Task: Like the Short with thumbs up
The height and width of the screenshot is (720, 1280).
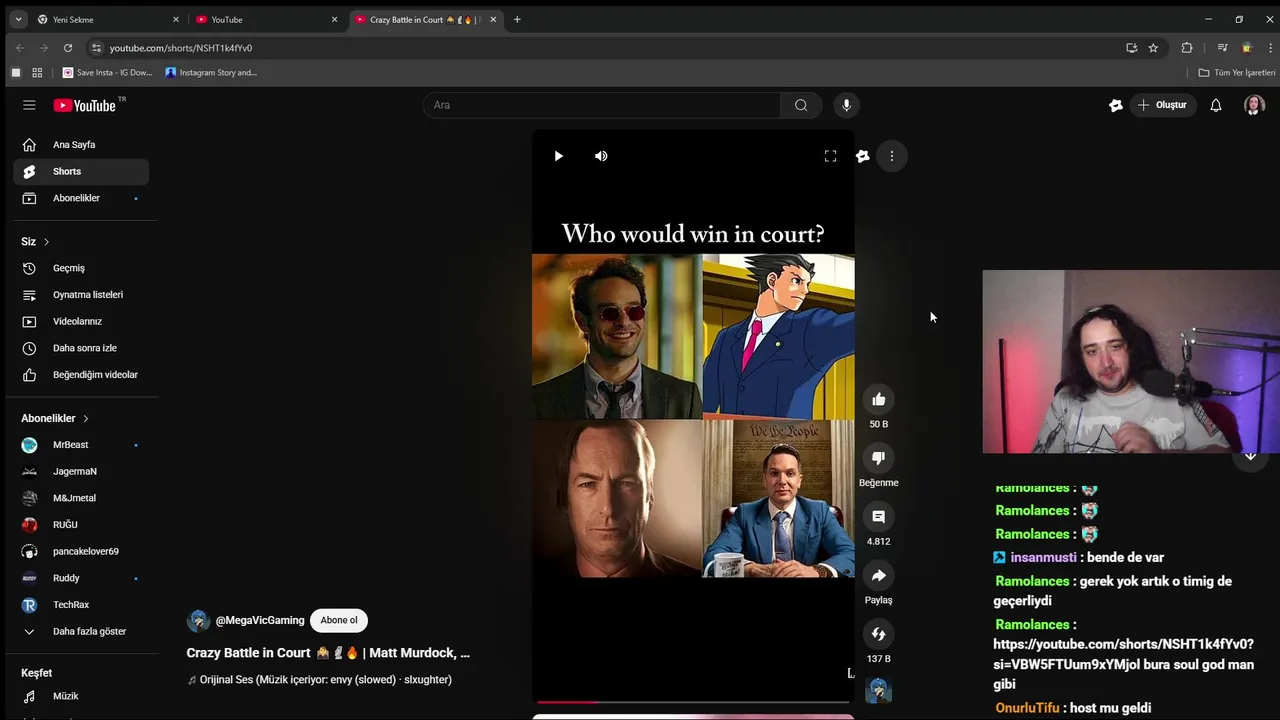Action: click(x=878, y=400)
